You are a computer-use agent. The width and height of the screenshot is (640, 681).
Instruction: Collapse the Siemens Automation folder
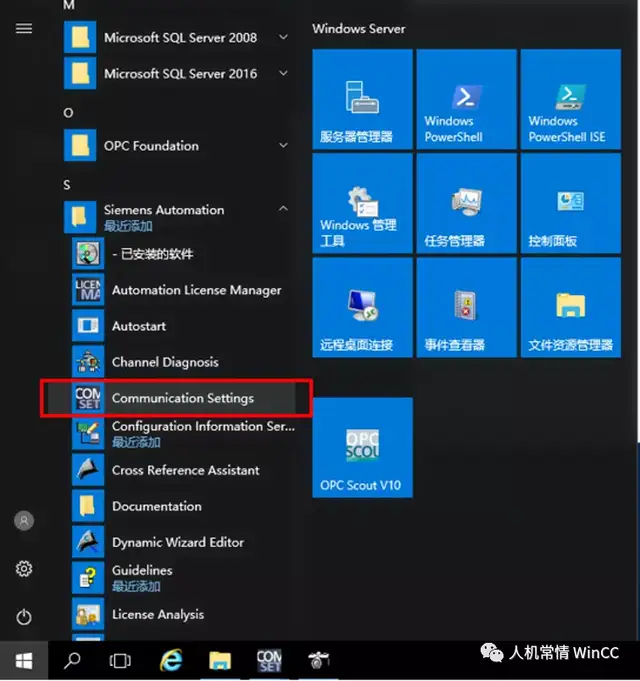point(283,210)
